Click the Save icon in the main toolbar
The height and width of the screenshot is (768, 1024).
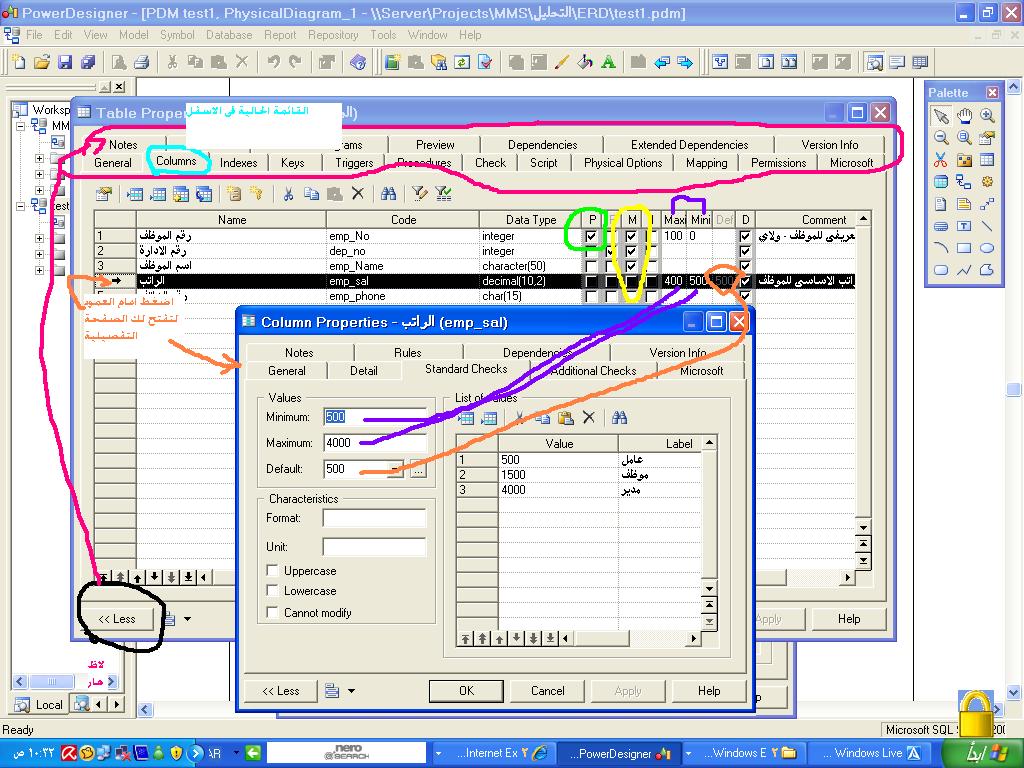pos(64,62)
